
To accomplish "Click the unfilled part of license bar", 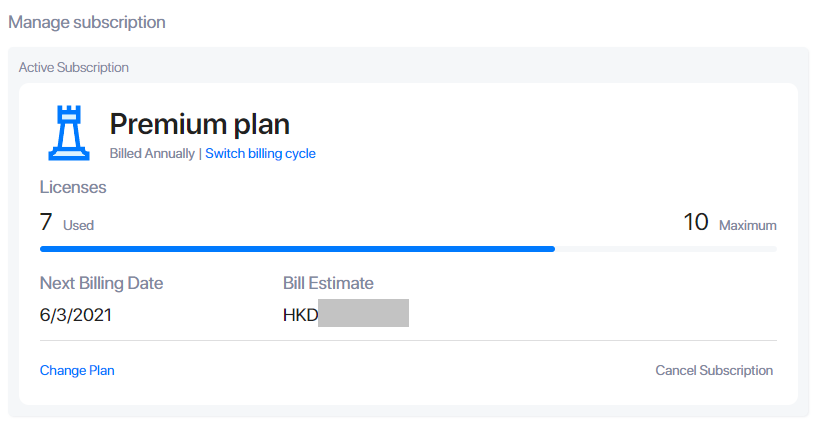I will coord(666,249).
